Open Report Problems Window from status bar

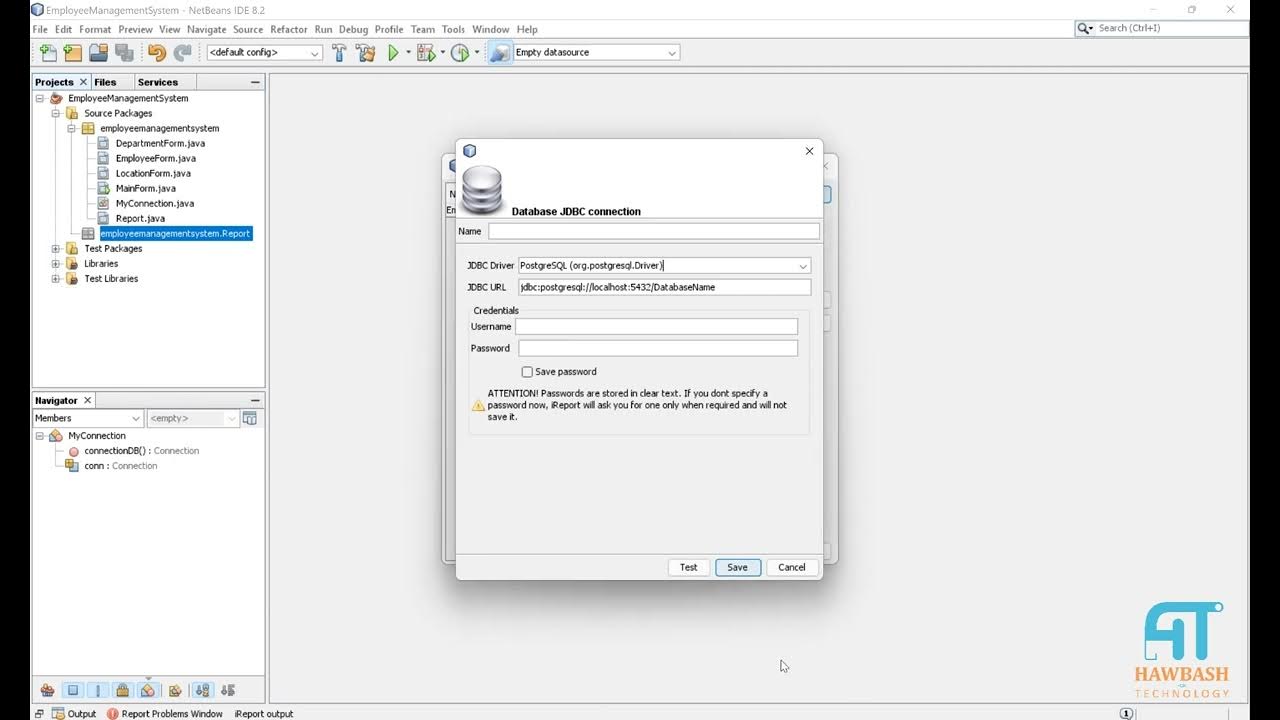pyautogui.click(x=165, y=714)
